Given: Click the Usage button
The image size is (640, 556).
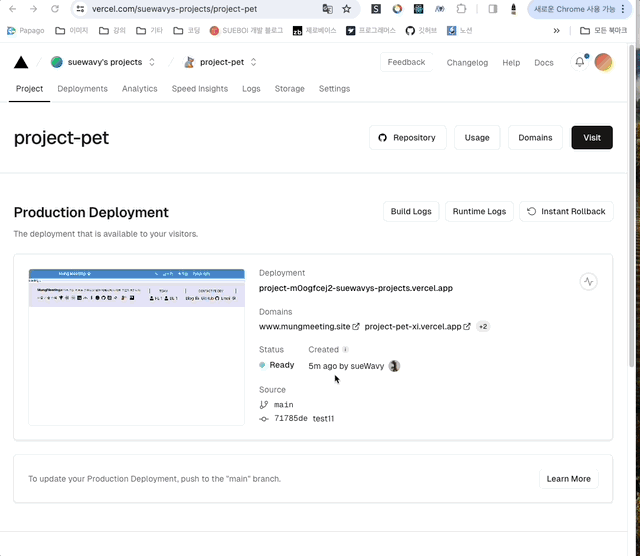Looking at the screenshot, I should pyautogui.click(x=477, y=138).
